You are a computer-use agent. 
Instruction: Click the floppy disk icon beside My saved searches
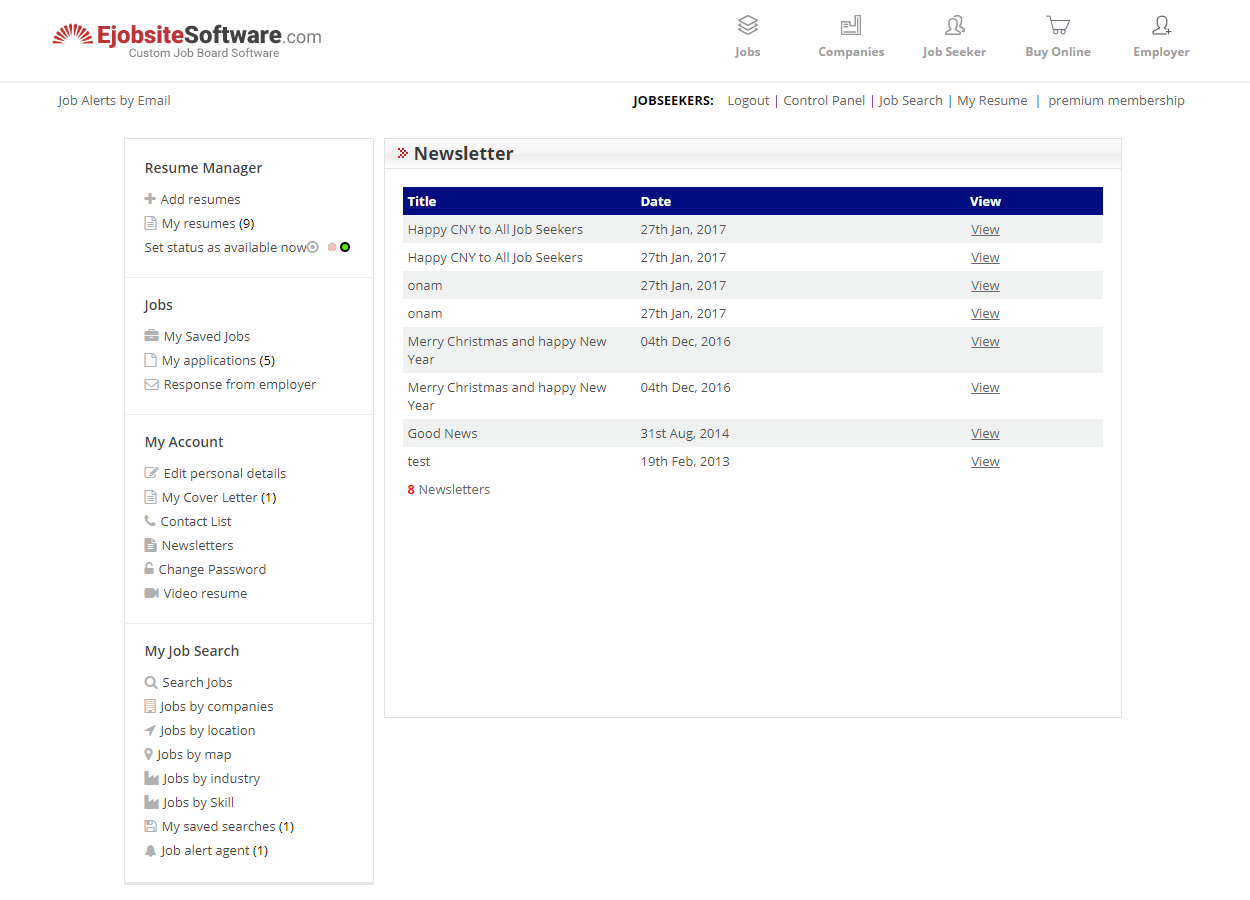click(150, 826)
